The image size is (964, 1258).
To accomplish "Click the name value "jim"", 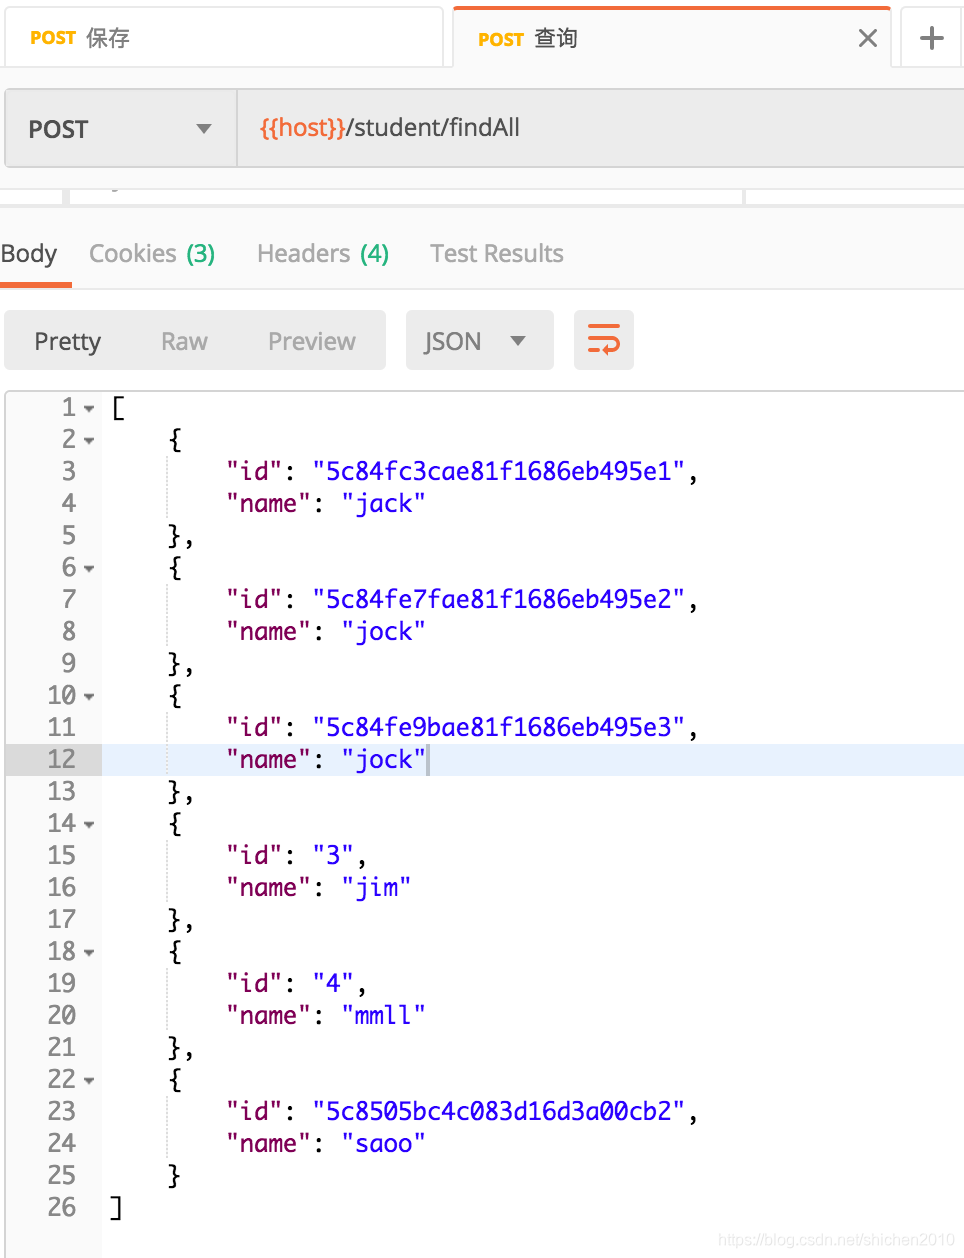I will pyautogui.click(x=376, y=887).
